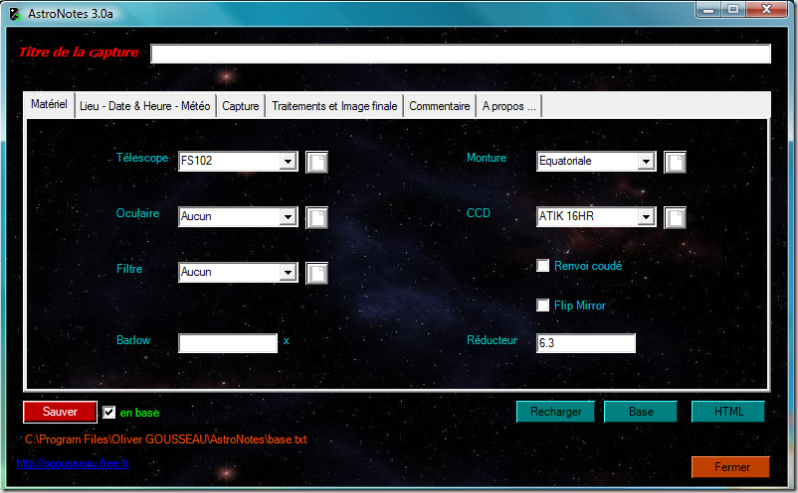Click the document icon next to Filtre

click(316, 272)
